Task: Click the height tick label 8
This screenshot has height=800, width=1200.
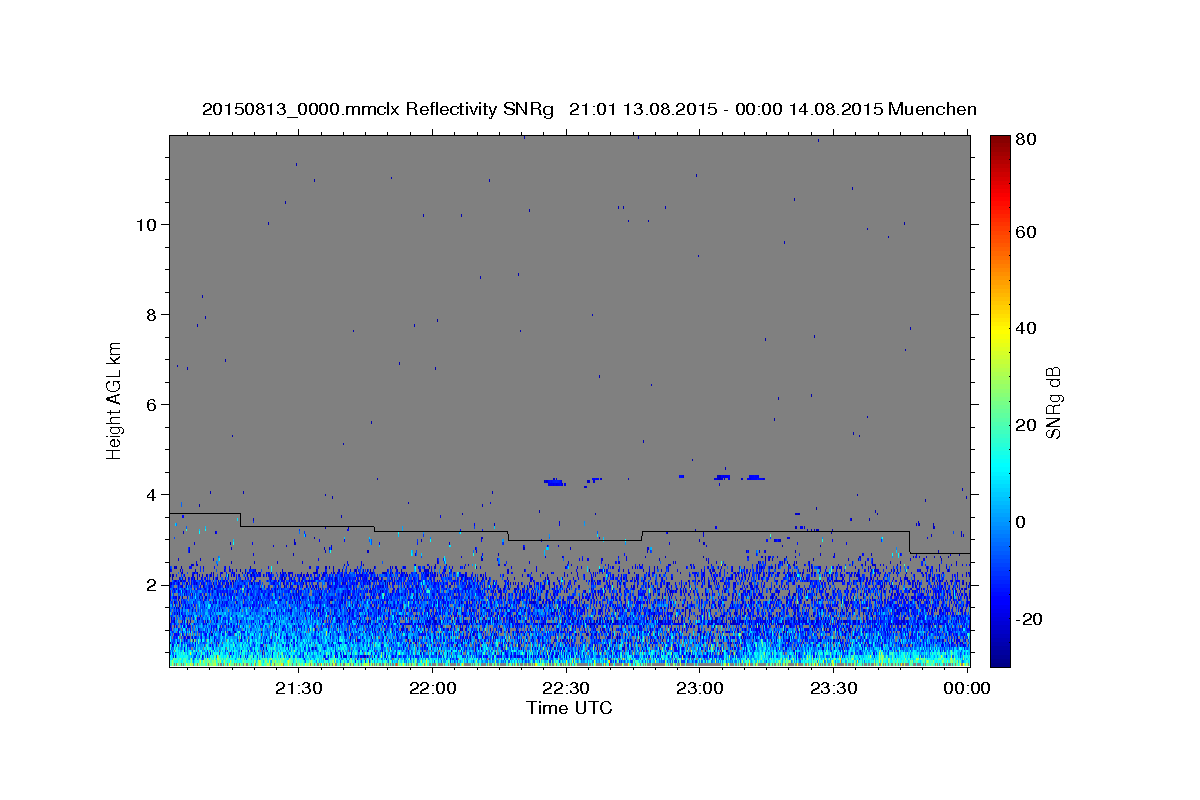Action: point(153,314)
